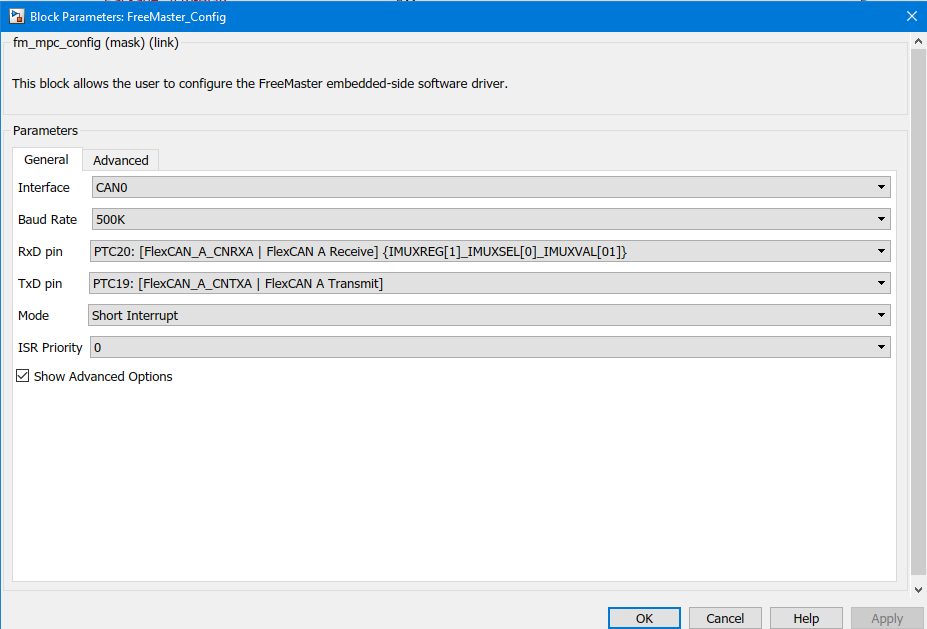Click the RxD pin dropdown arrow icon
The width and height of the screenshot is (927, 629).
click(x=881, y=251)
